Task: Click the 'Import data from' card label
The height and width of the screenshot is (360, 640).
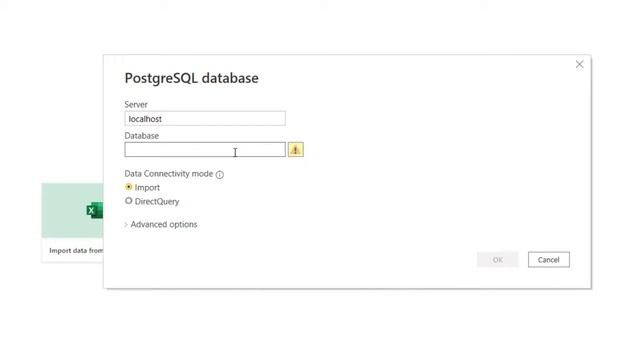Action: 76,251
